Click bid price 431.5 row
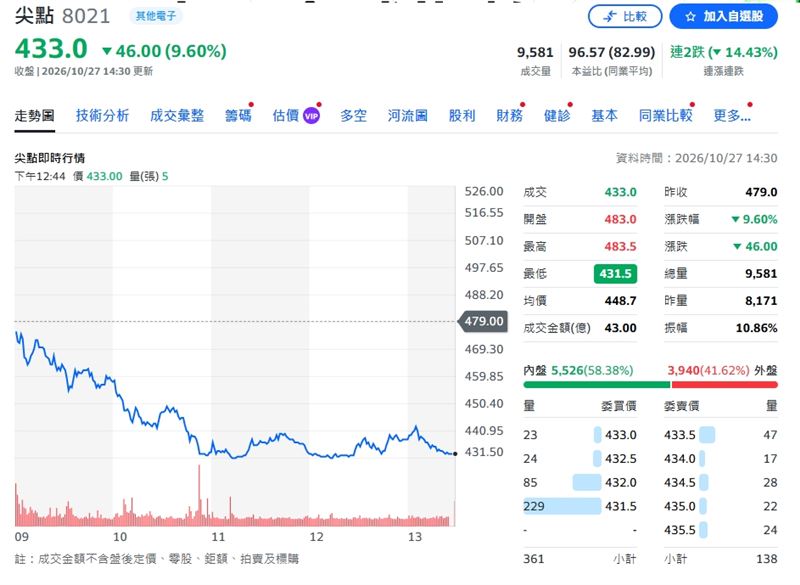This screenshot has width=800, height=585. (580, 506)
